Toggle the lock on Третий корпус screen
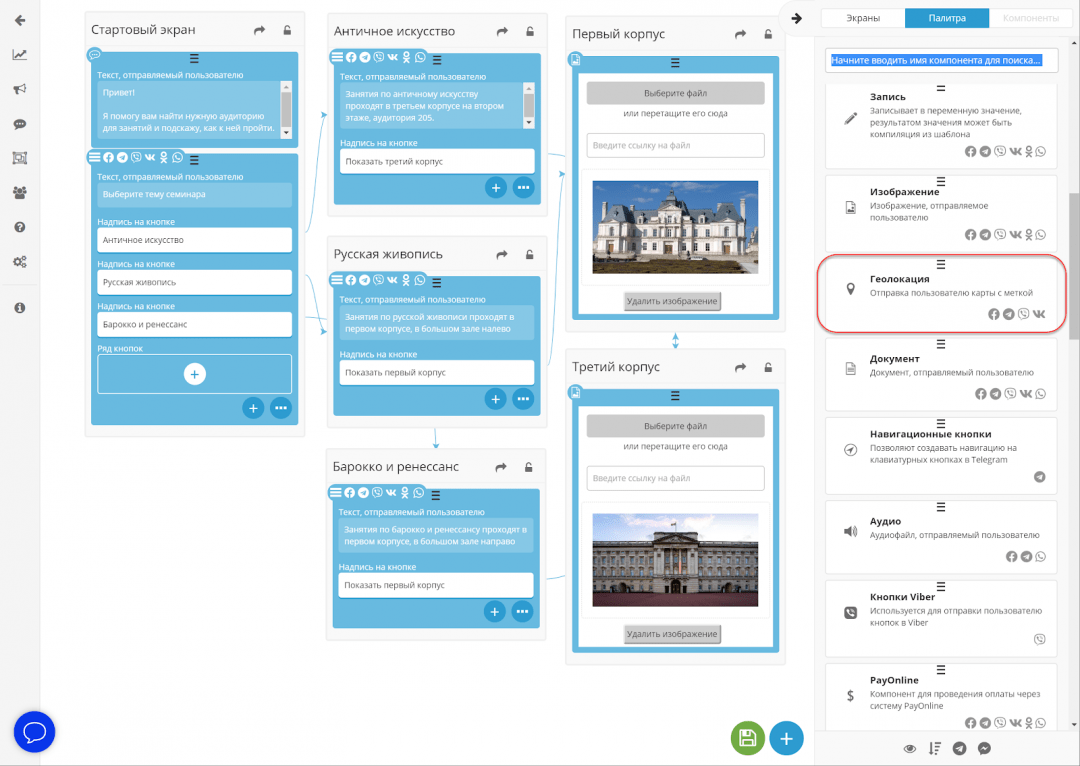This screenshot has height=766, width=1080. pos(768,367)
